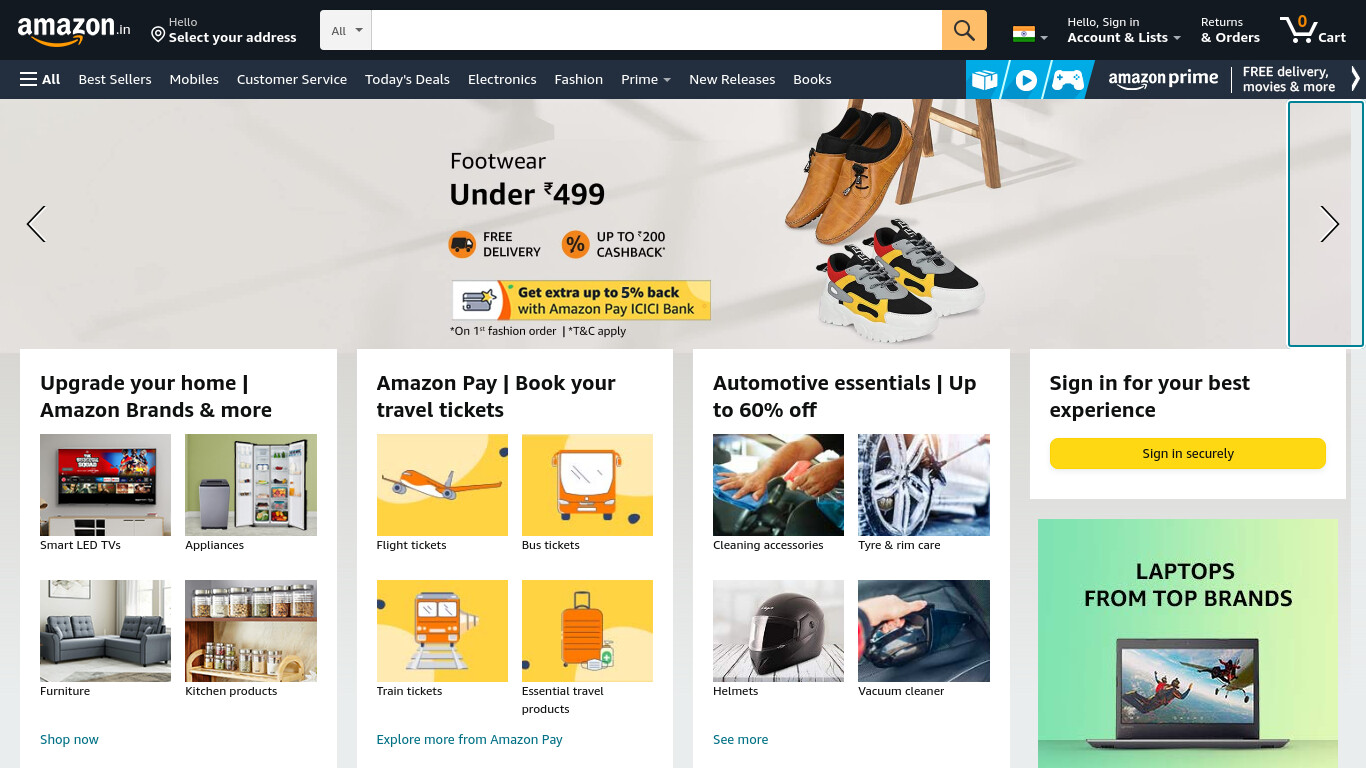Focus the main search text field
Screen dimensions: 1366x768
tap(656, 30)
